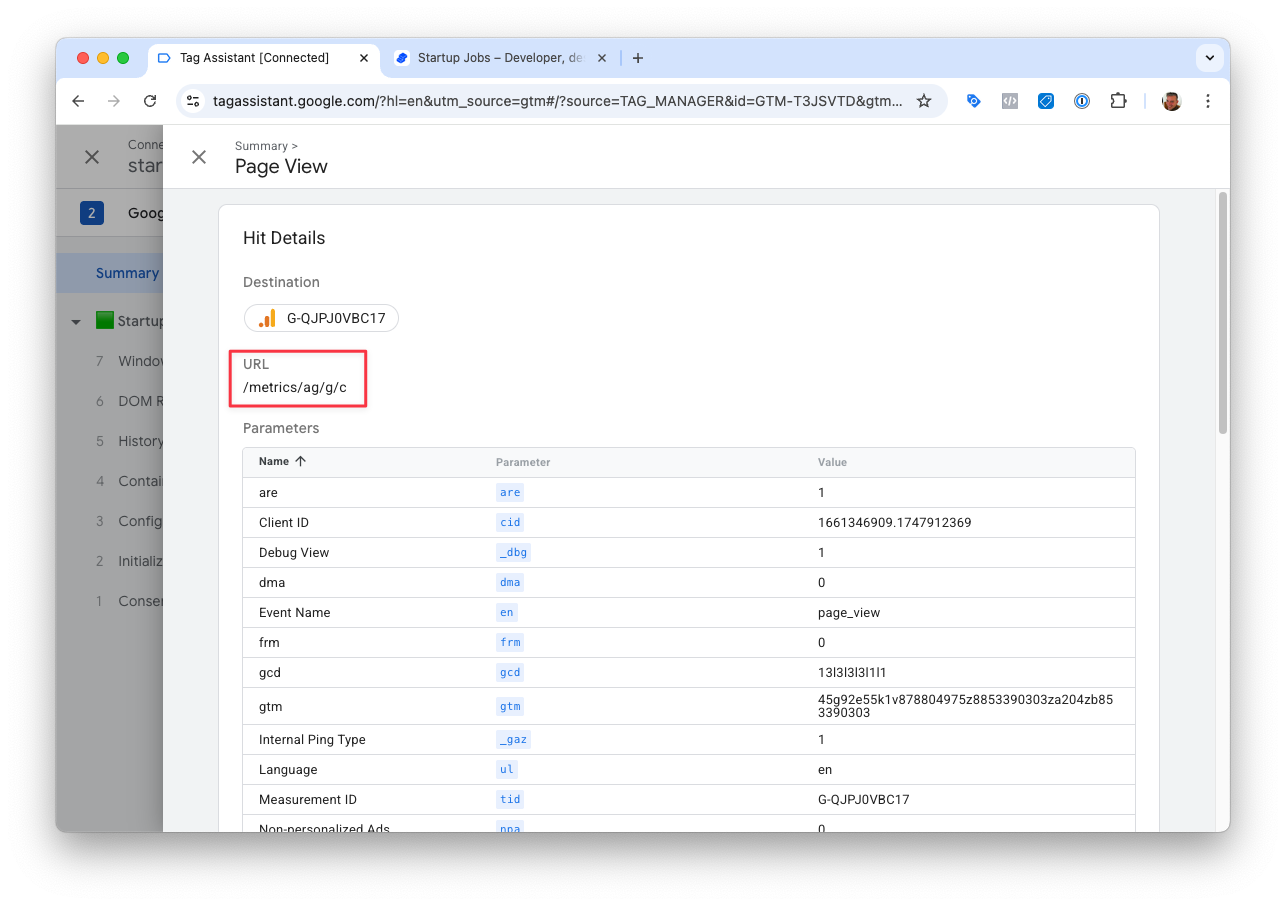
Task: Click the Client ID value 1661346909.1747912369
Action: (x=895, y=523)
